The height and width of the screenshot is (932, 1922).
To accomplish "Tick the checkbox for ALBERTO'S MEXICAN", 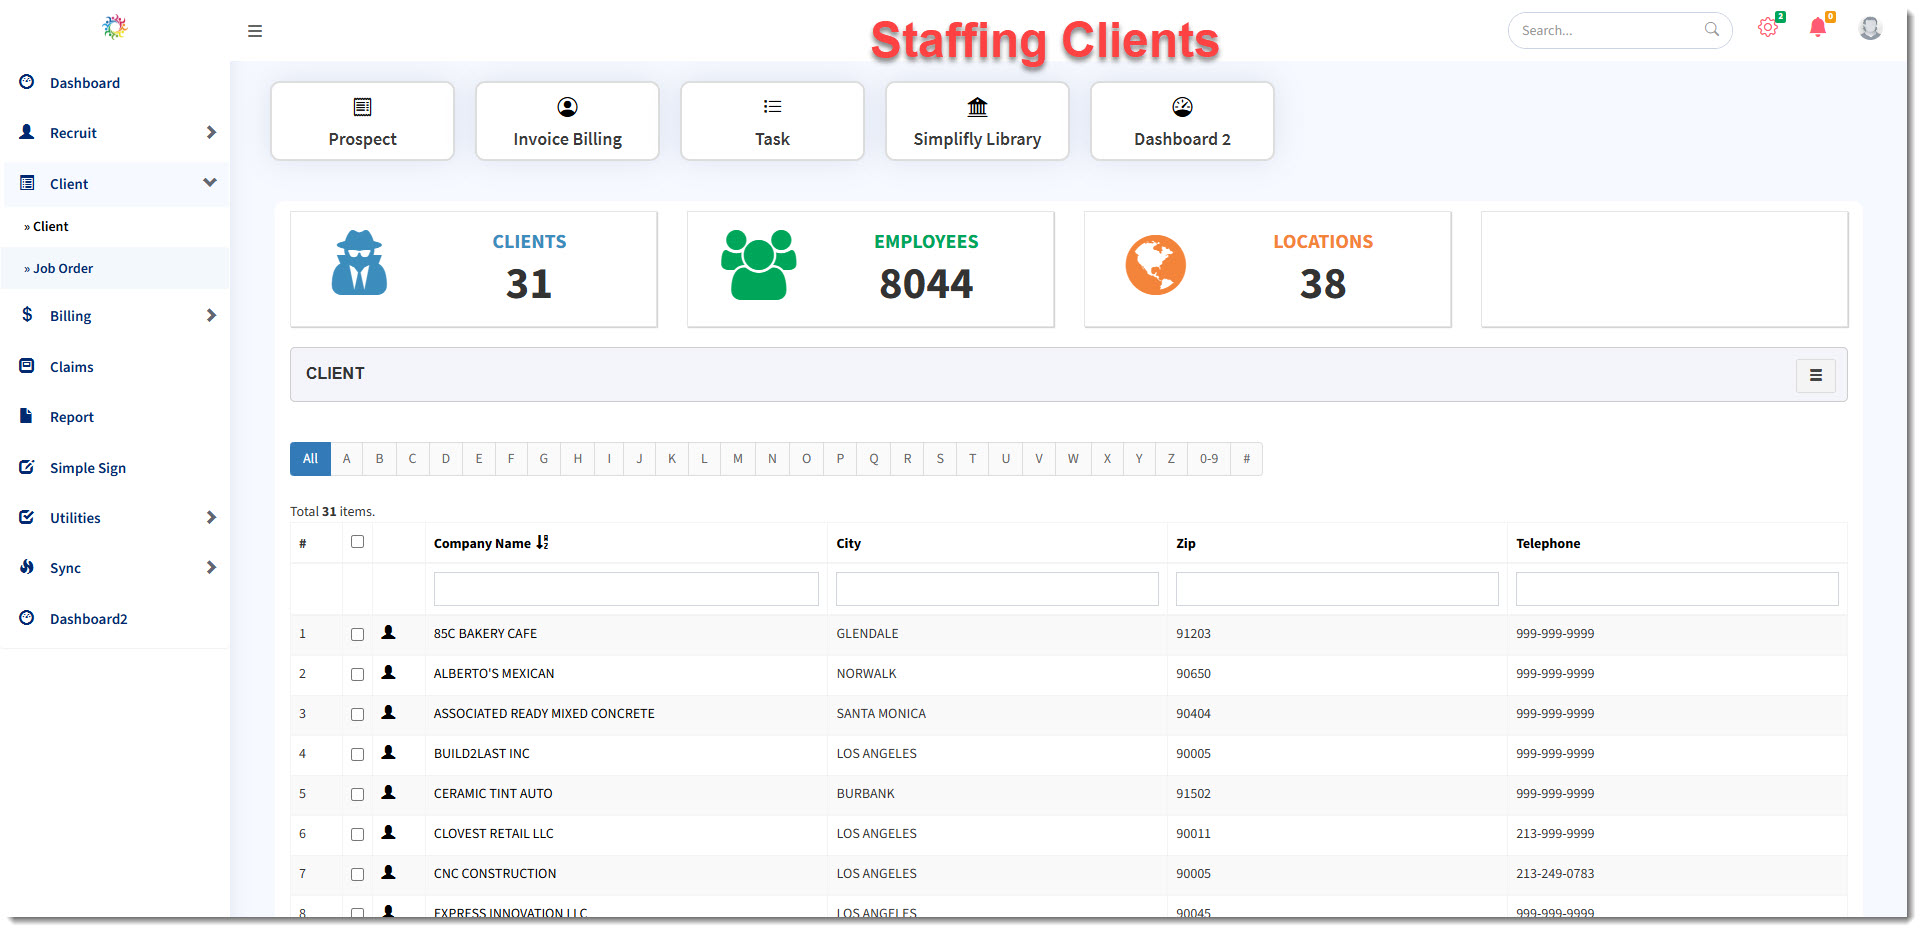I will [x=357, y=674].
